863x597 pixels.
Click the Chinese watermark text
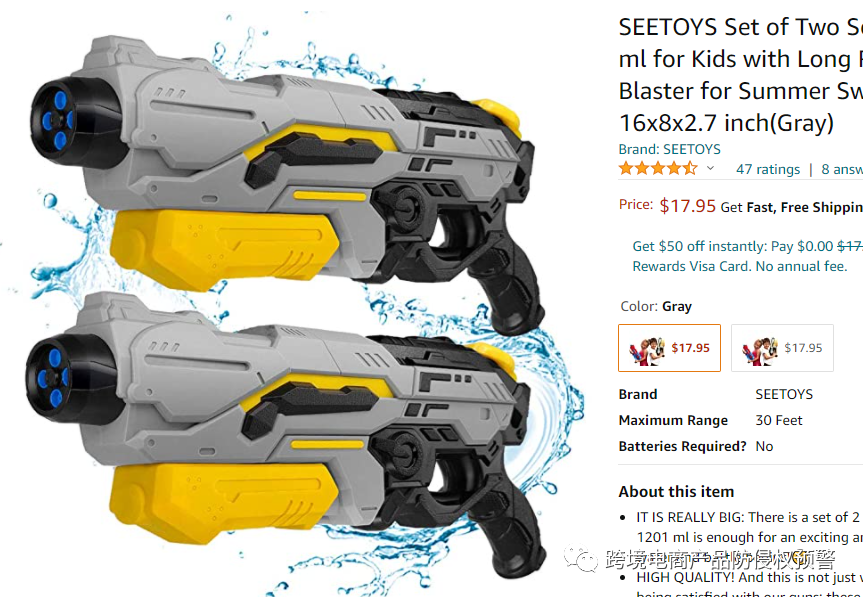tap(720, 560)
